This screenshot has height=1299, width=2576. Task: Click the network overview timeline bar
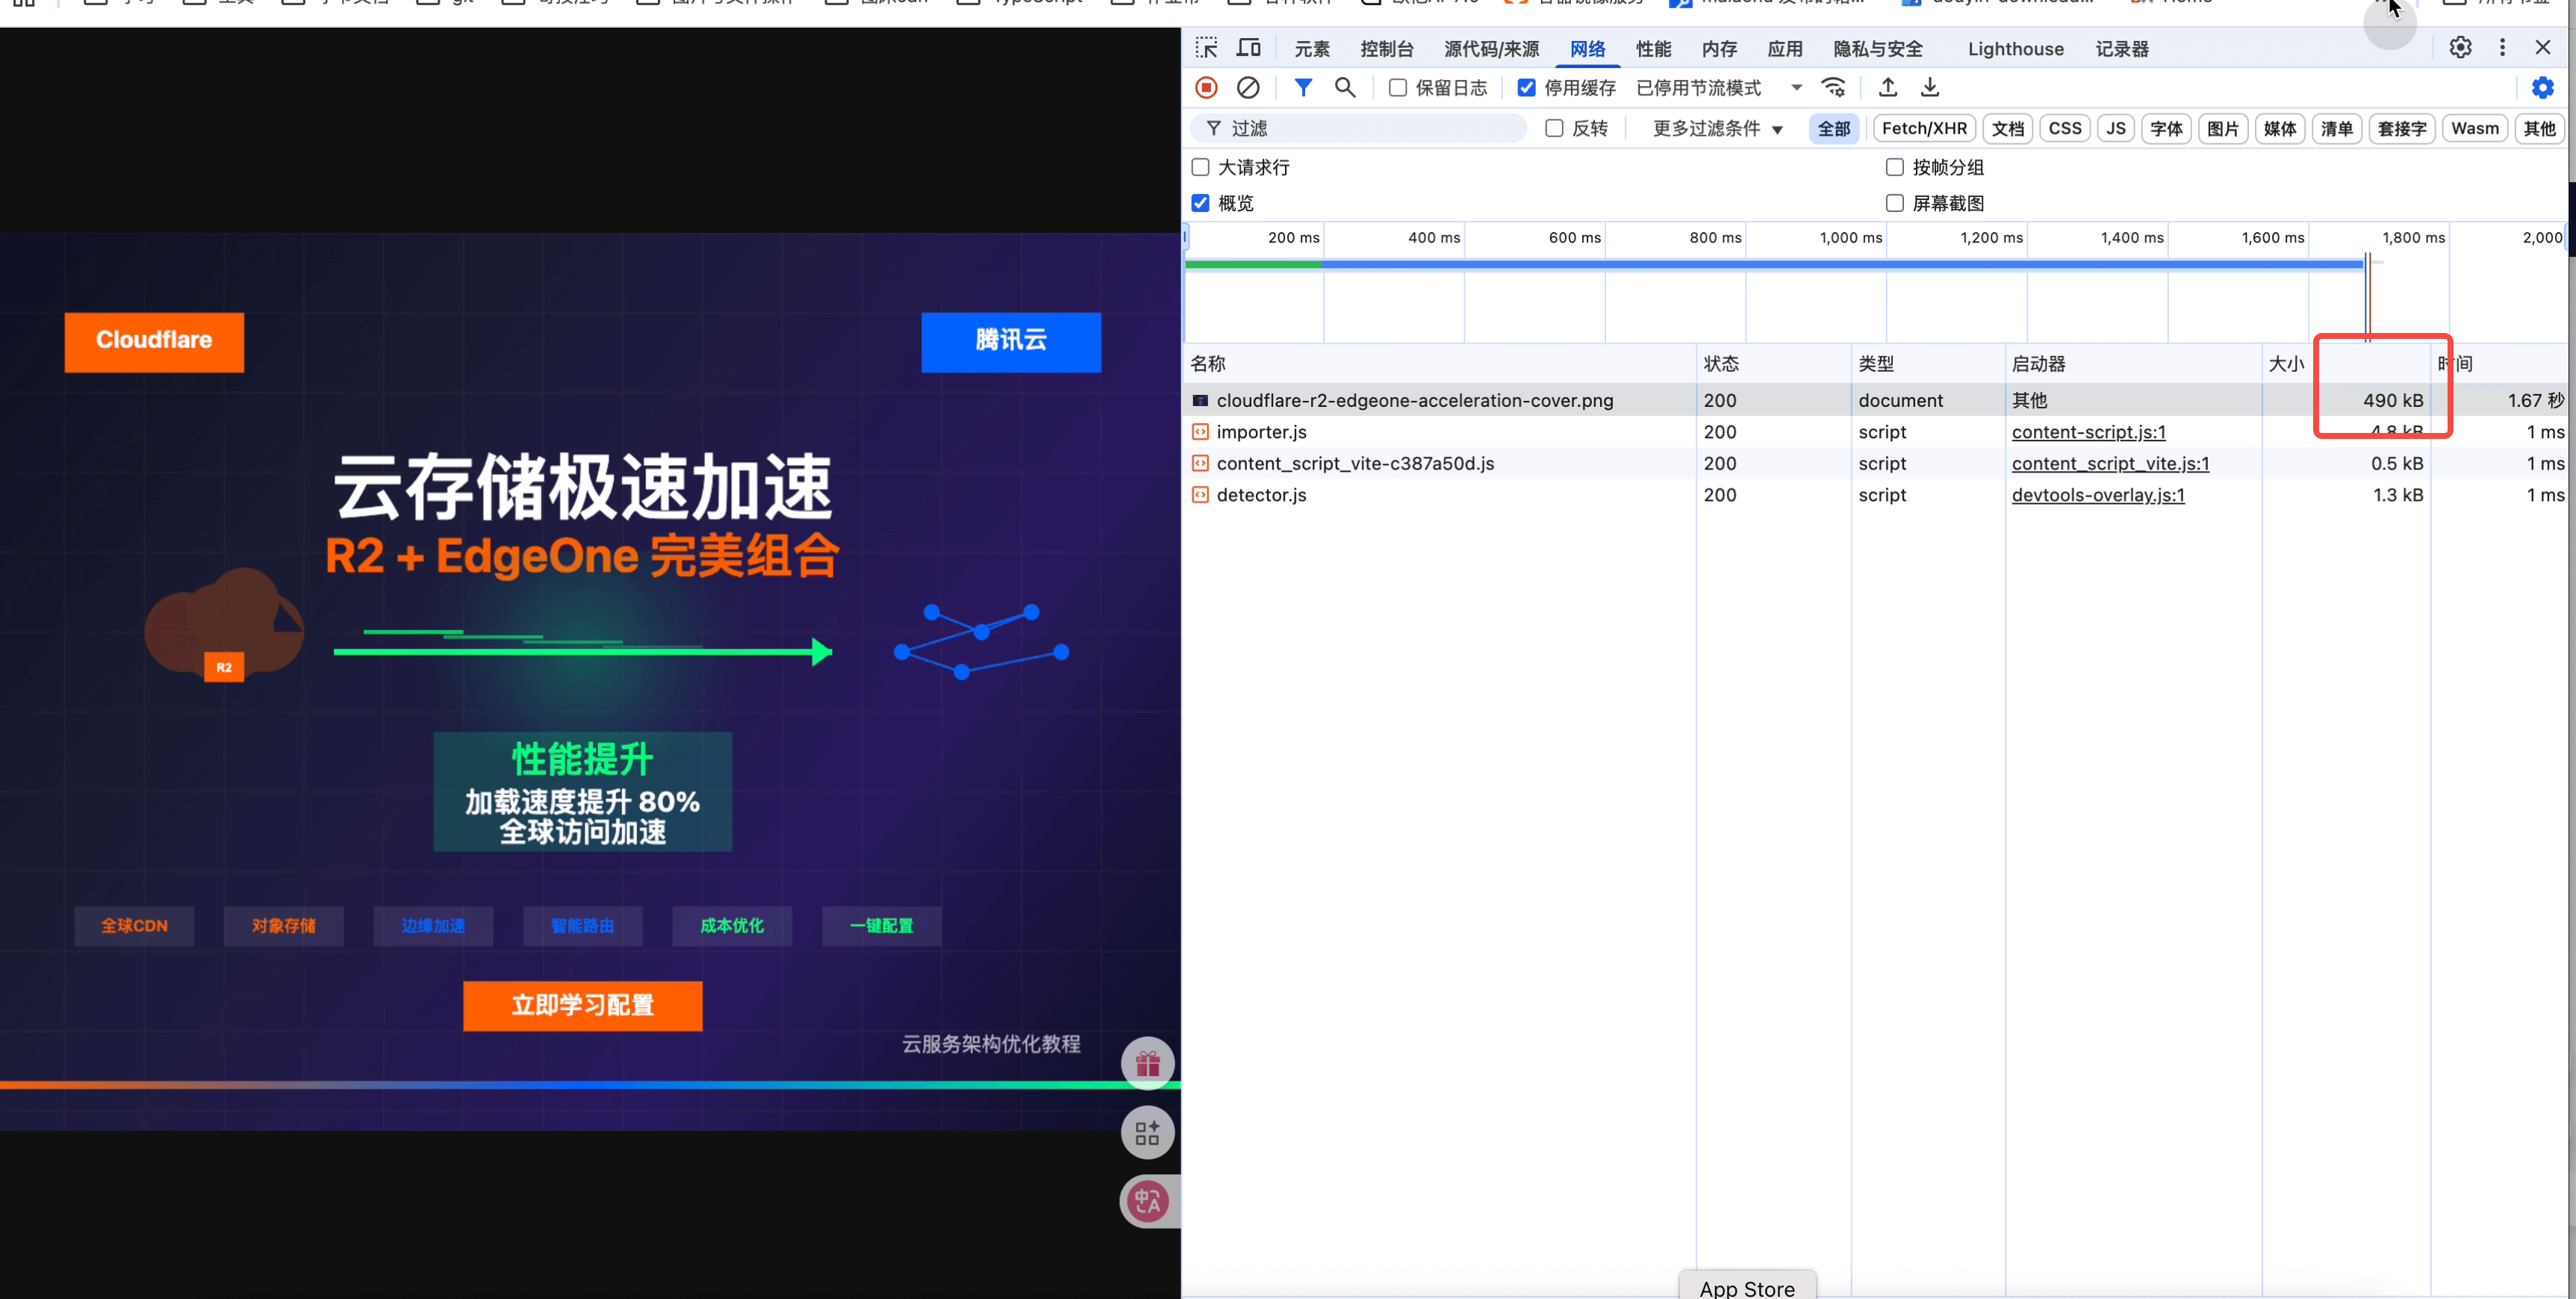point(1773,264)
